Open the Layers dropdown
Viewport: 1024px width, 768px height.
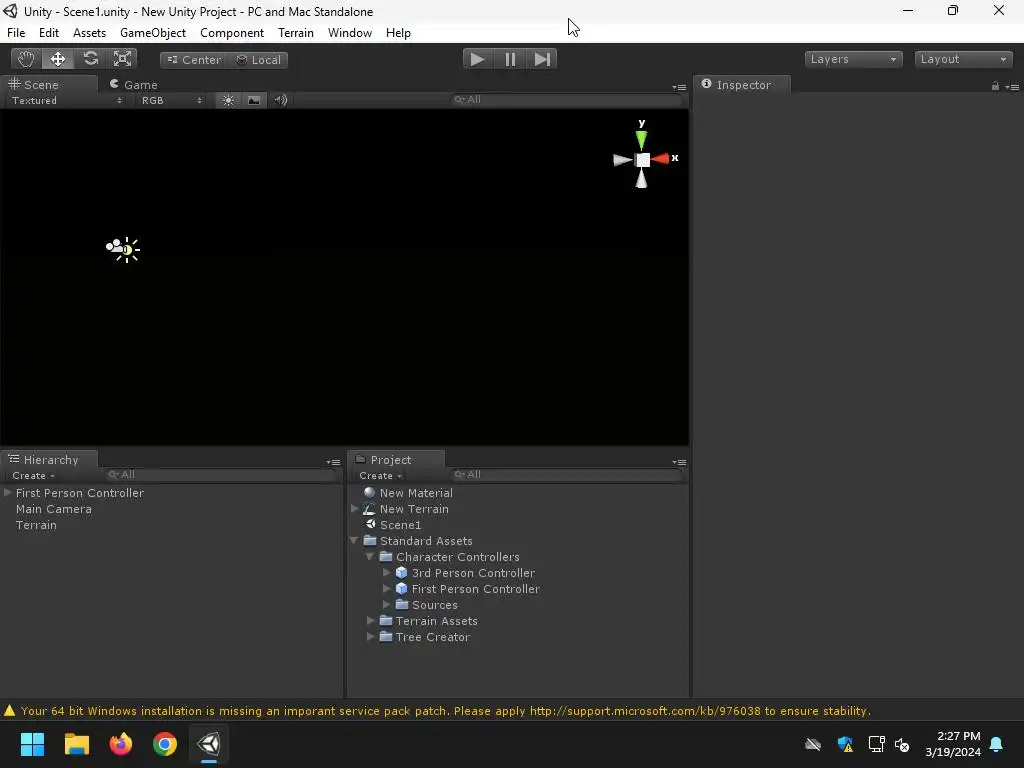pyautogui.click(x=854, y=59)
